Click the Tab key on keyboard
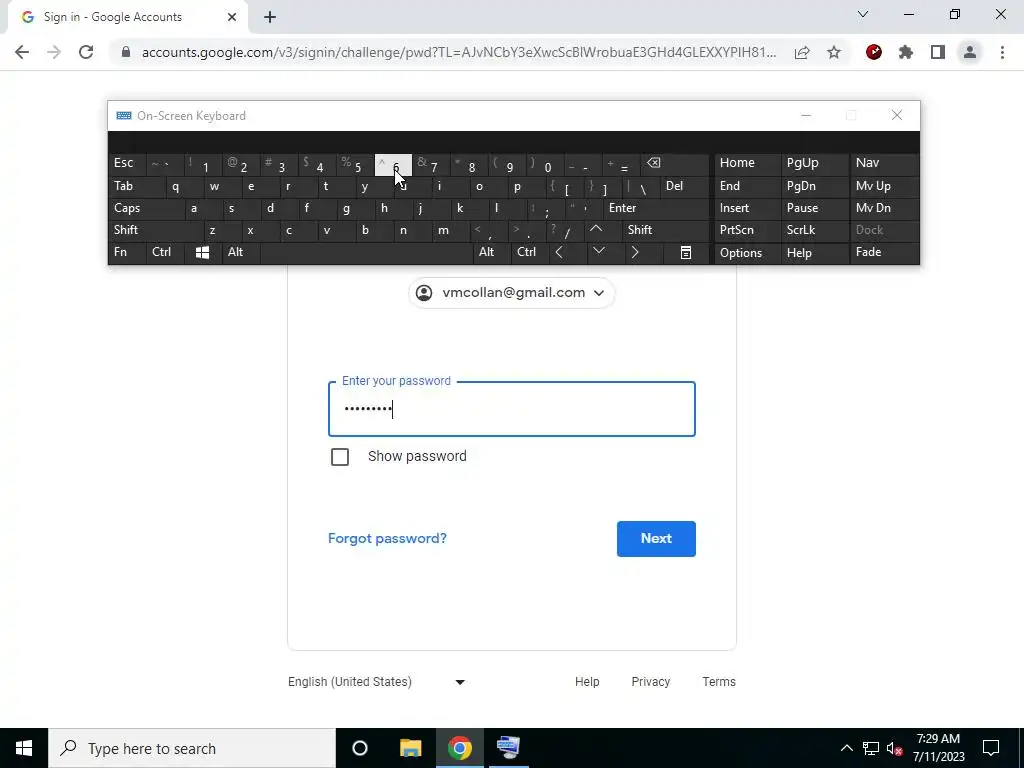This screenshot has height=768, width=1024. point(136,186)
